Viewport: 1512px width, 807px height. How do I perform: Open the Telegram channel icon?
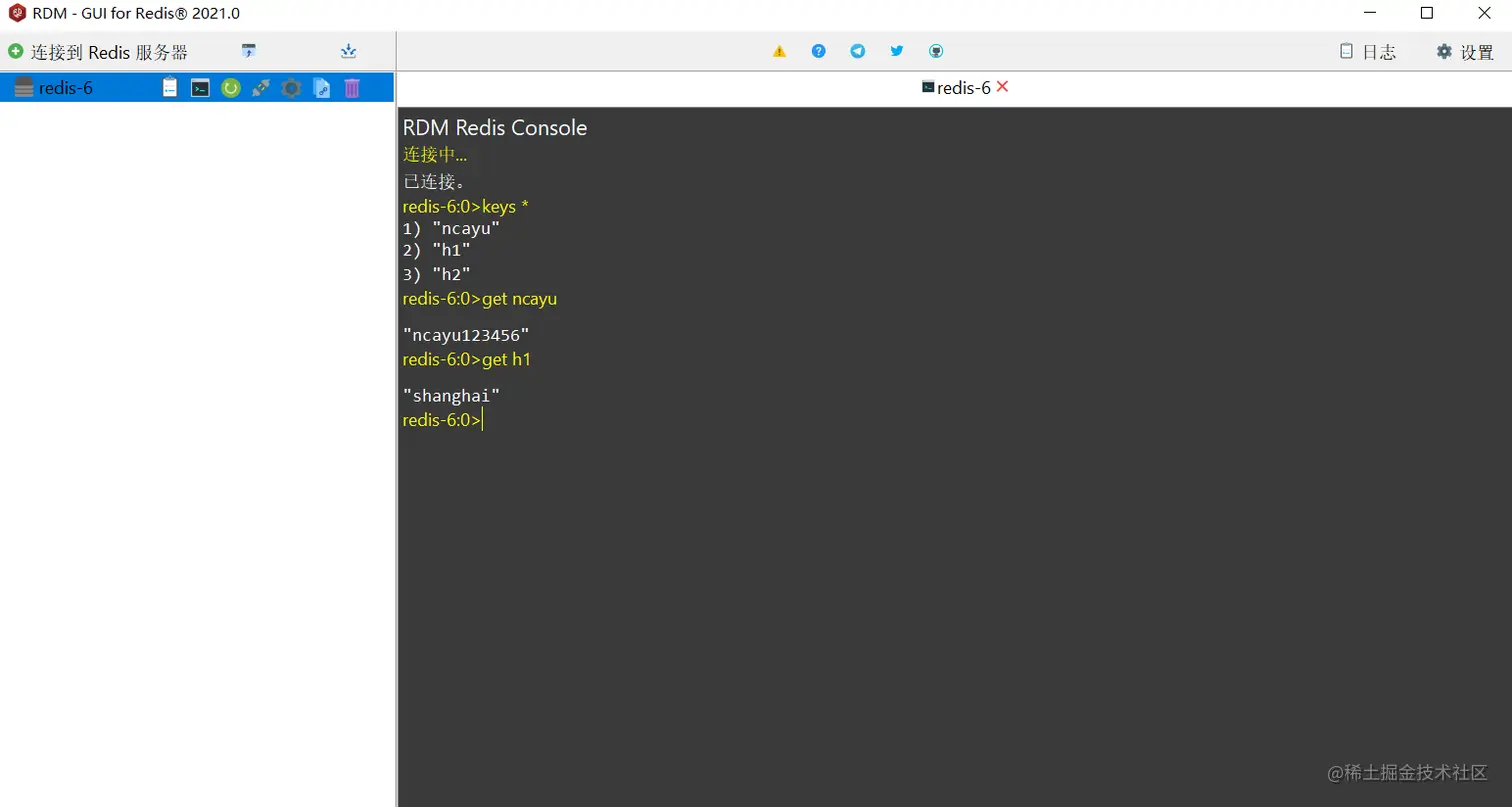pyautogui.click(x=858, y=51)
